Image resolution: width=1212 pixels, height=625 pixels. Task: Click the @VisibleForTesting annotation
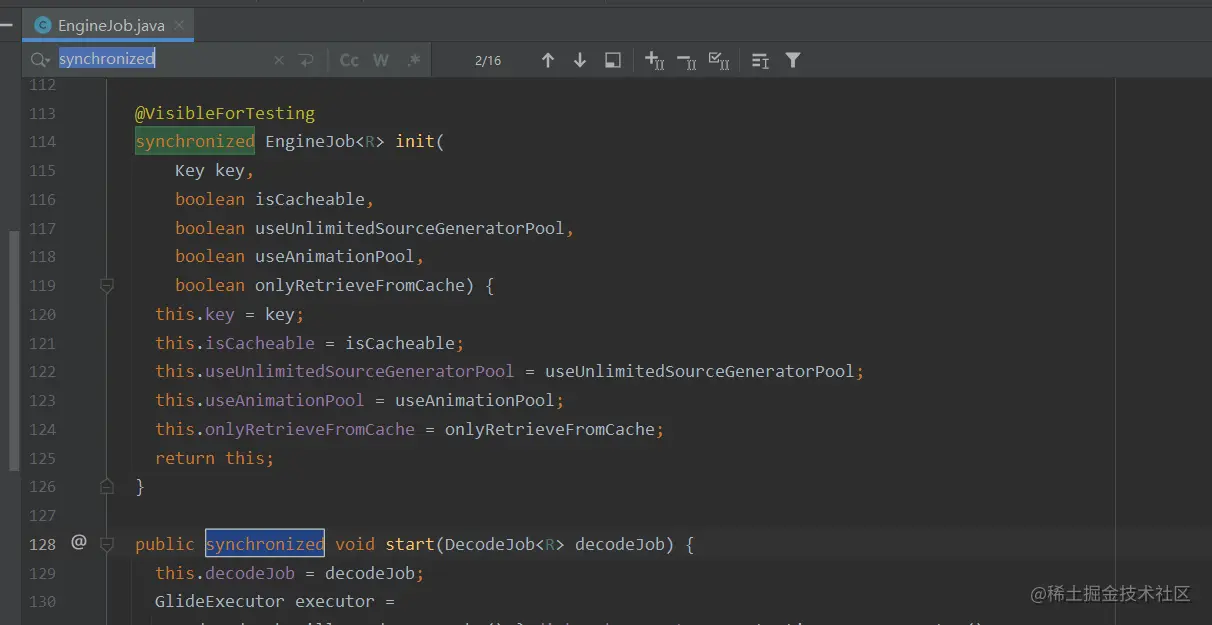tap(225, 113)
